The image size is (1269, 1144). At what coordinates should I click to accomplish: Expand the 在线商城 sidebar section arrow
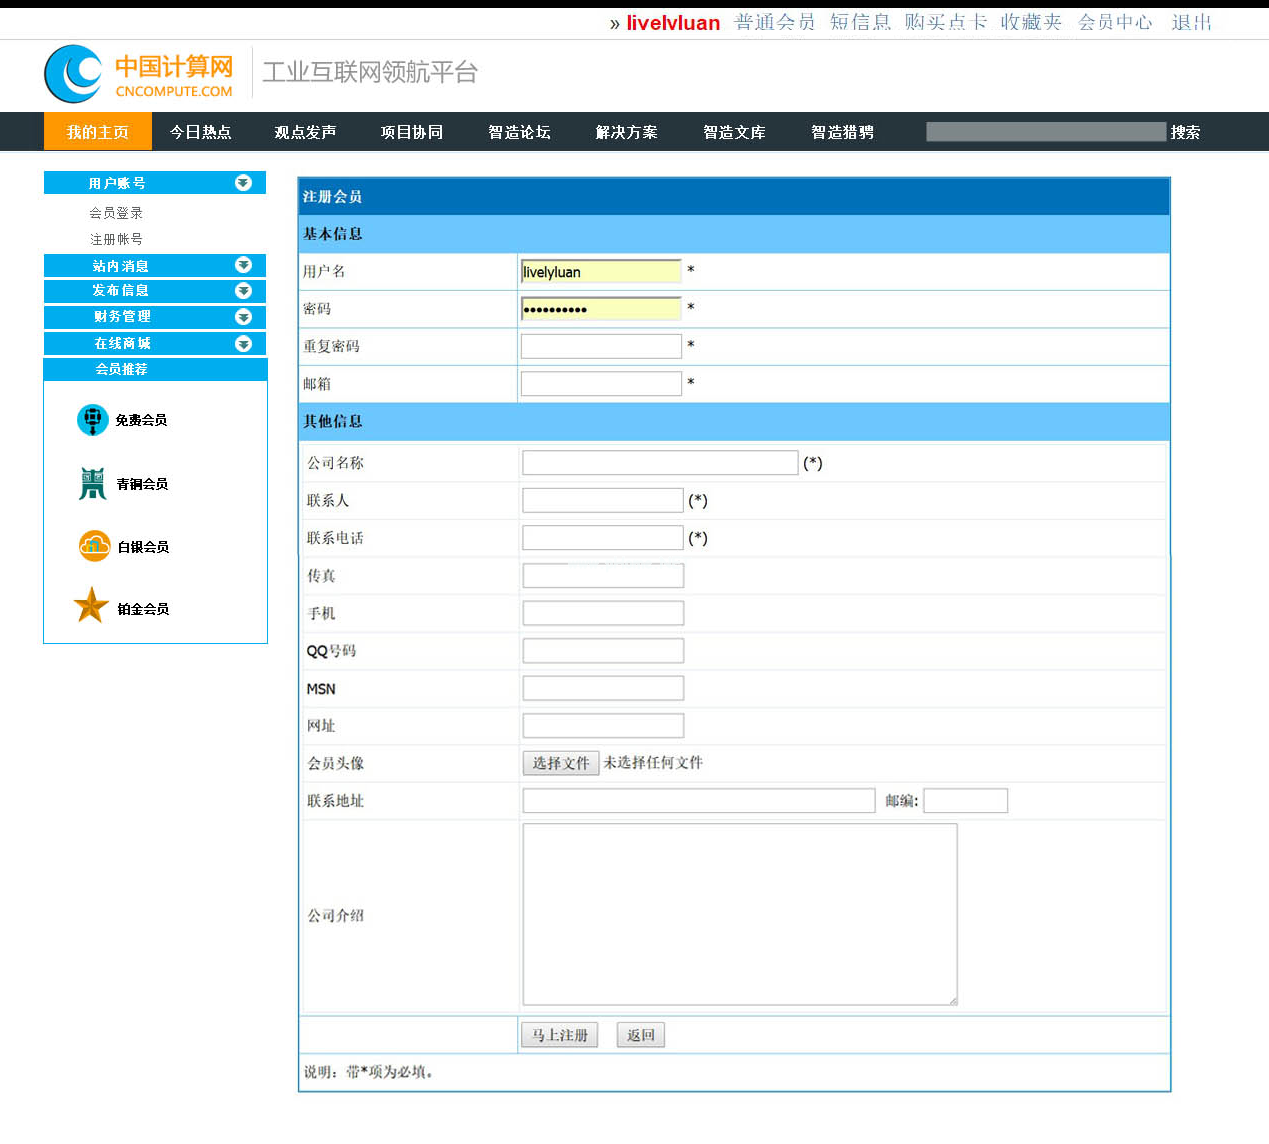tap(243, 344)
